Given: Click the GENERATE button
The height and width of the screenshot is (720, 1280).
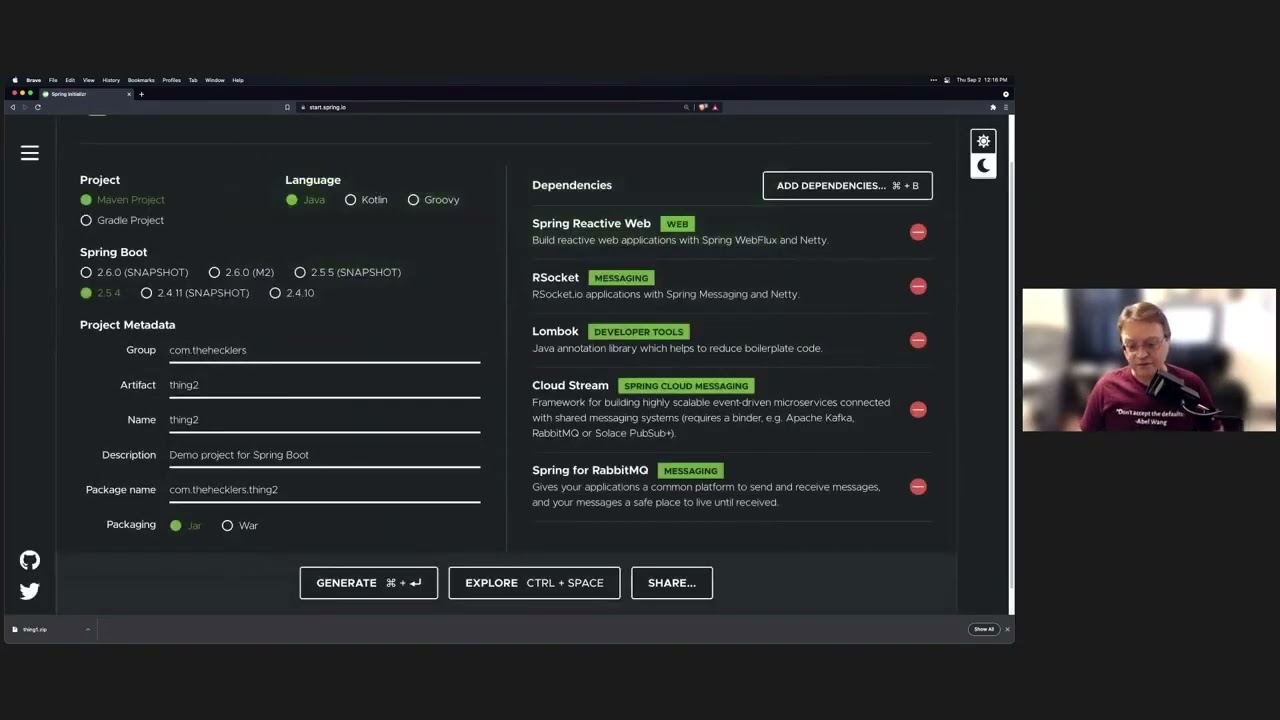Looking at the screenshot, I should pyautogui.click(x=369, y=583).
